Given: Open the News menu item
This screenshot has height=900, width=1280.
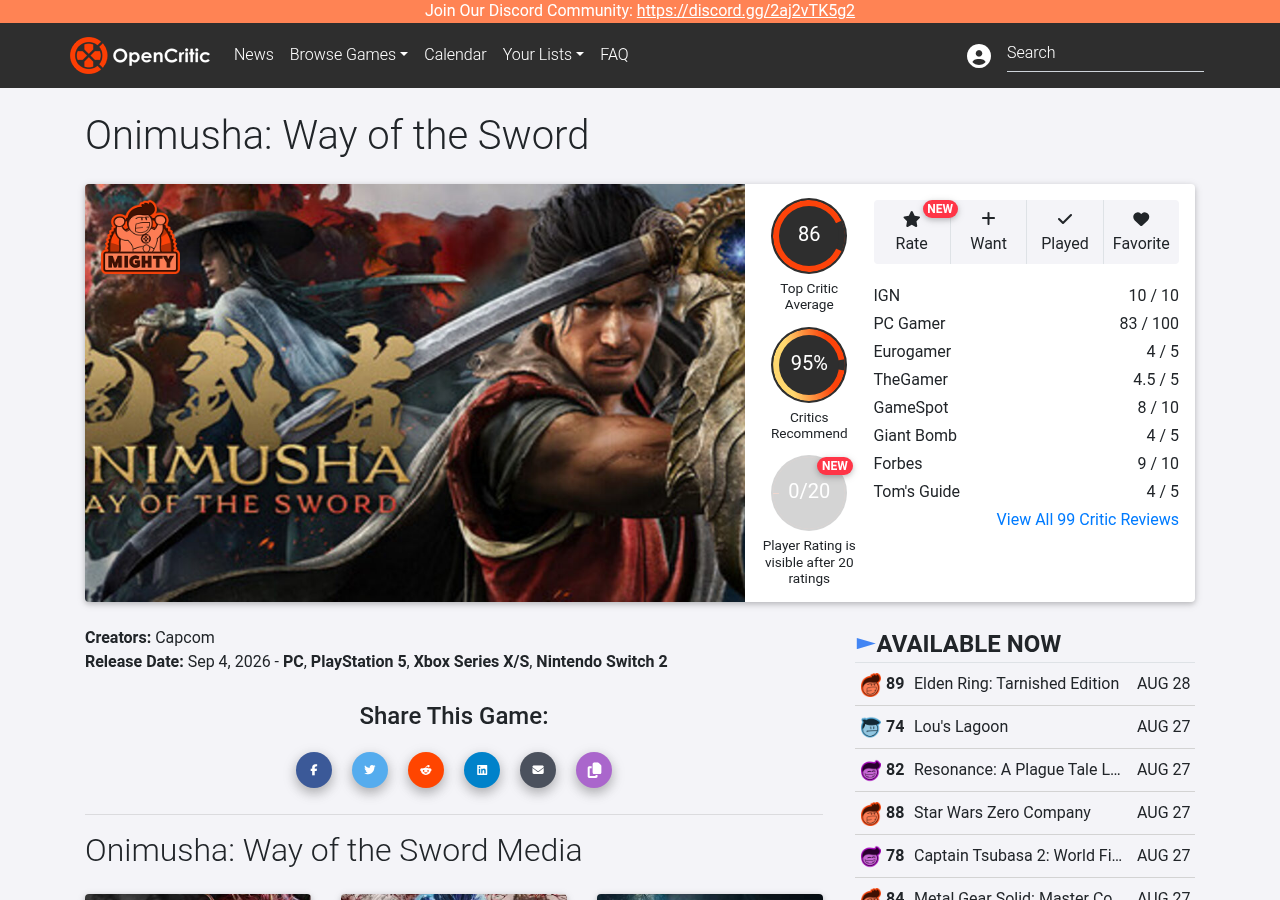Looking at the screenshot, I should [254, 55].
